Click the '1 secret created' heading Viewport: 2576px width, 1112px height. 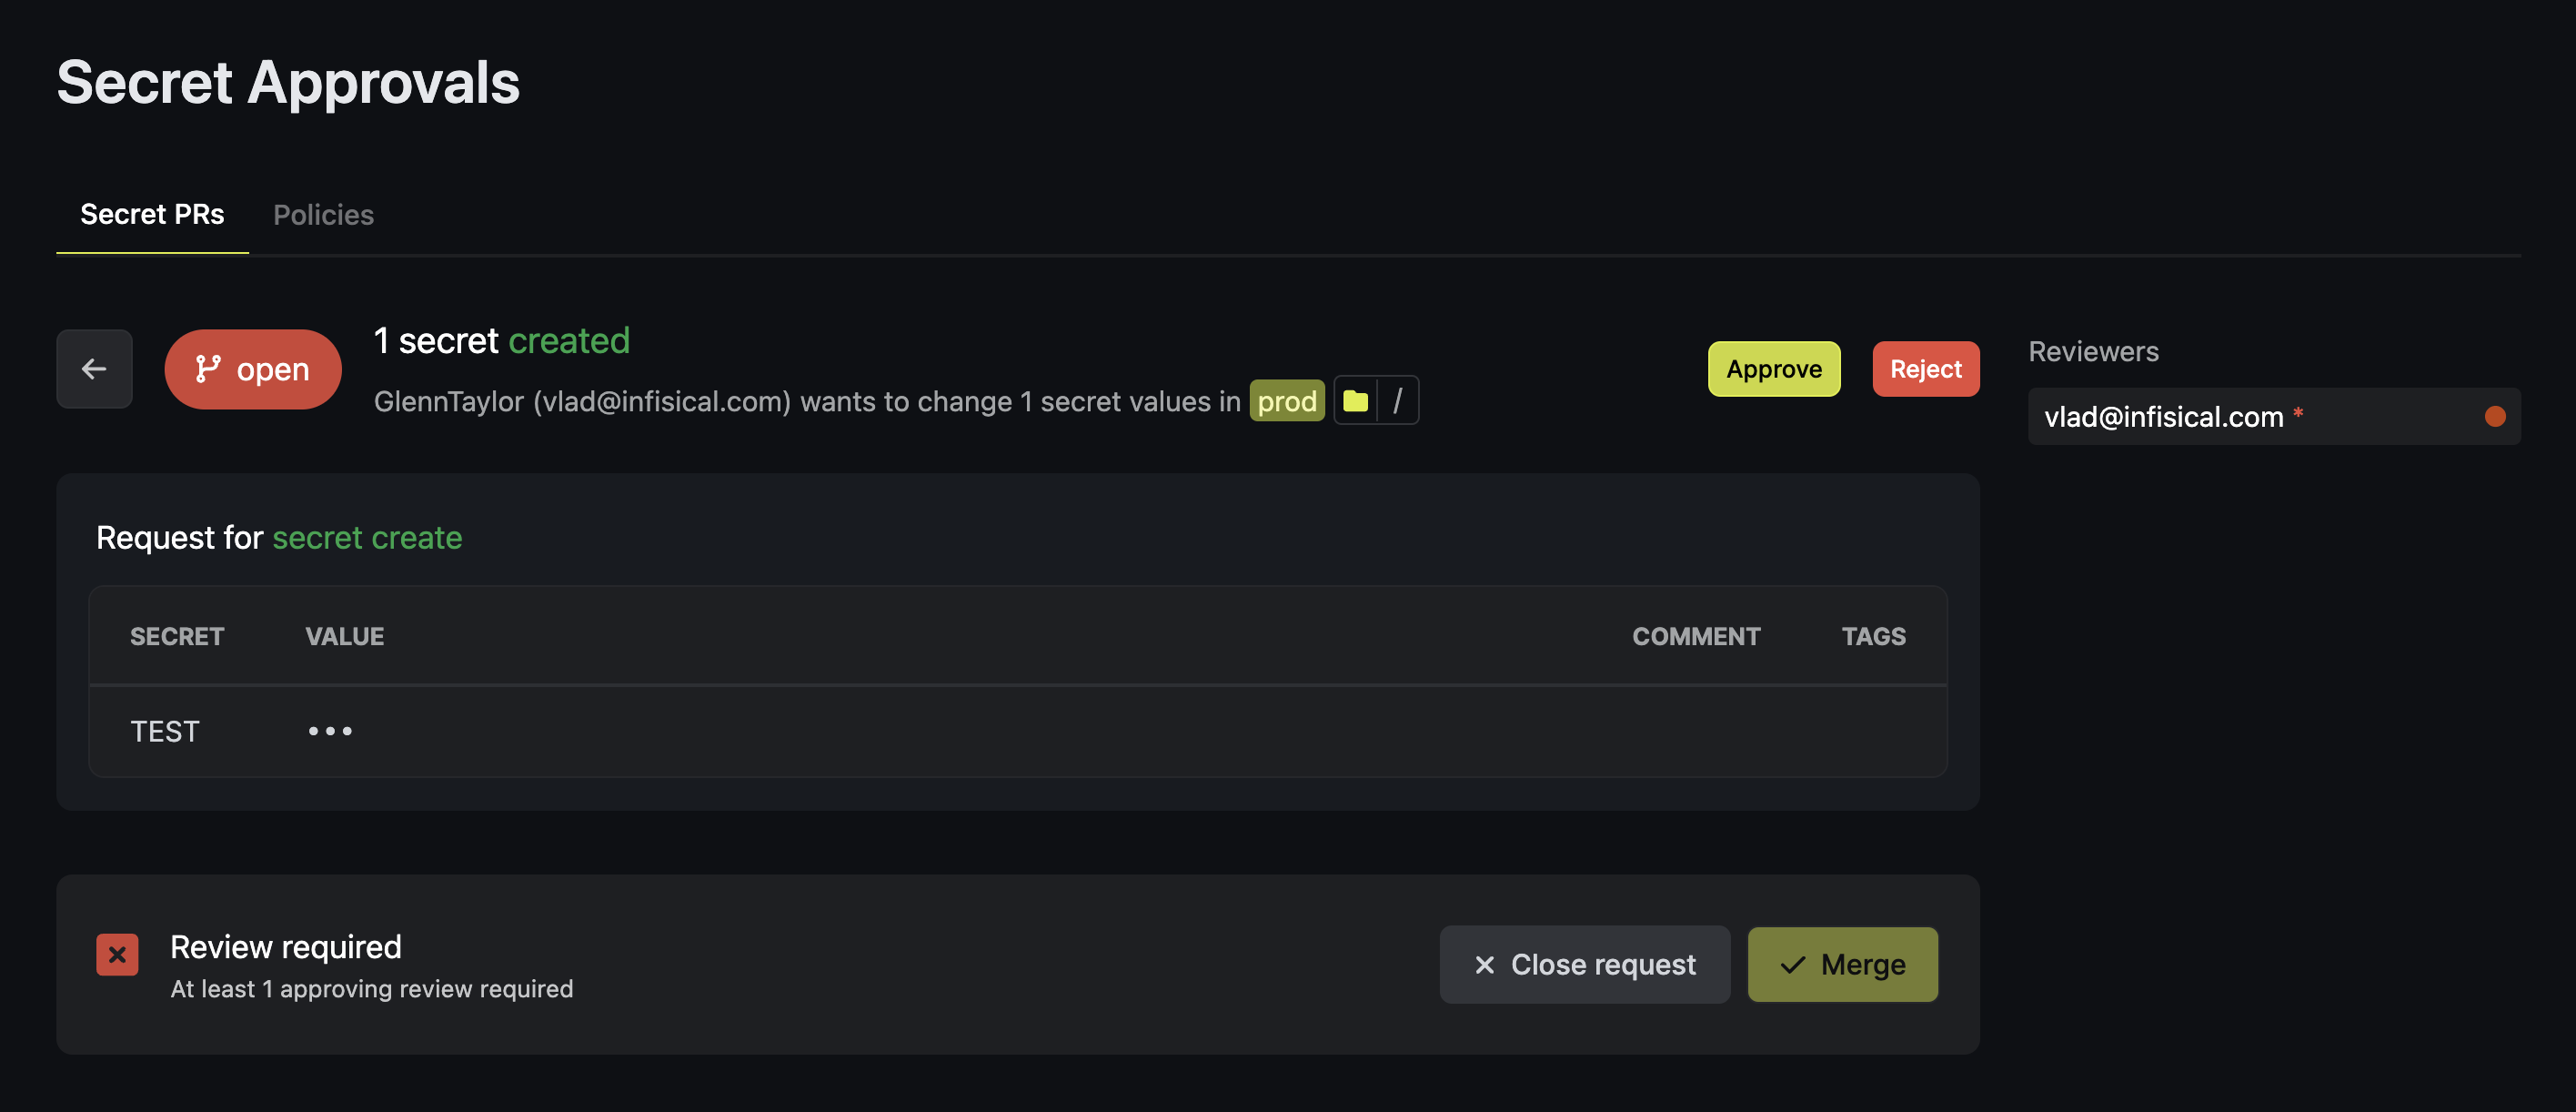(502, 340)
